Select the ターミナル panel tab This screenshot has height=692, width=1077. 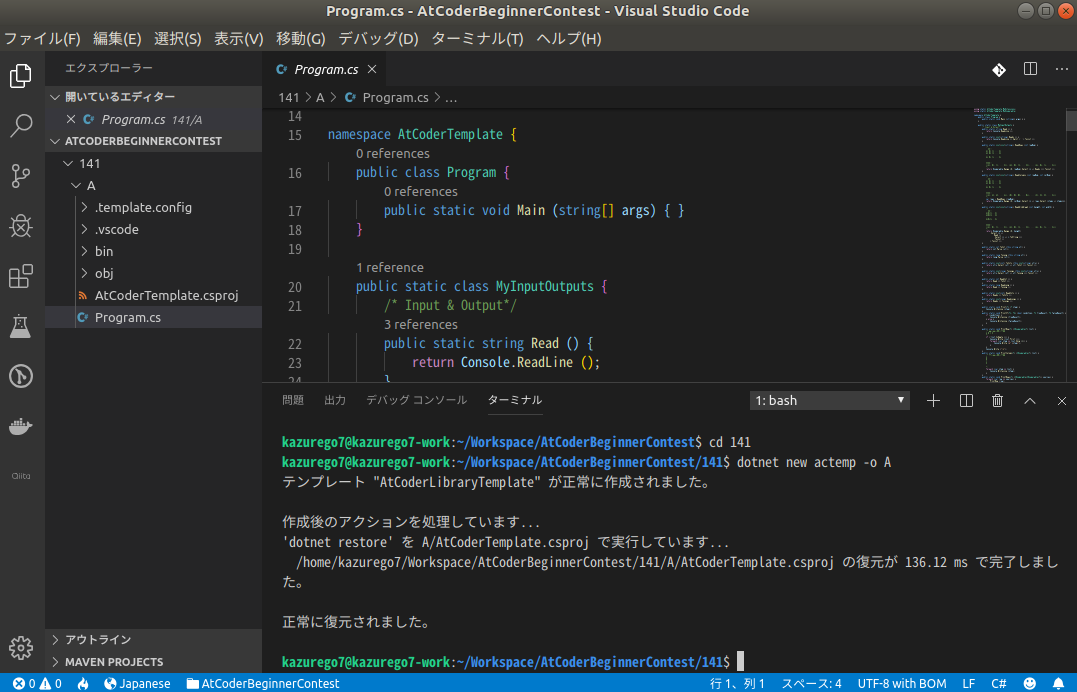tap(515, 400)
